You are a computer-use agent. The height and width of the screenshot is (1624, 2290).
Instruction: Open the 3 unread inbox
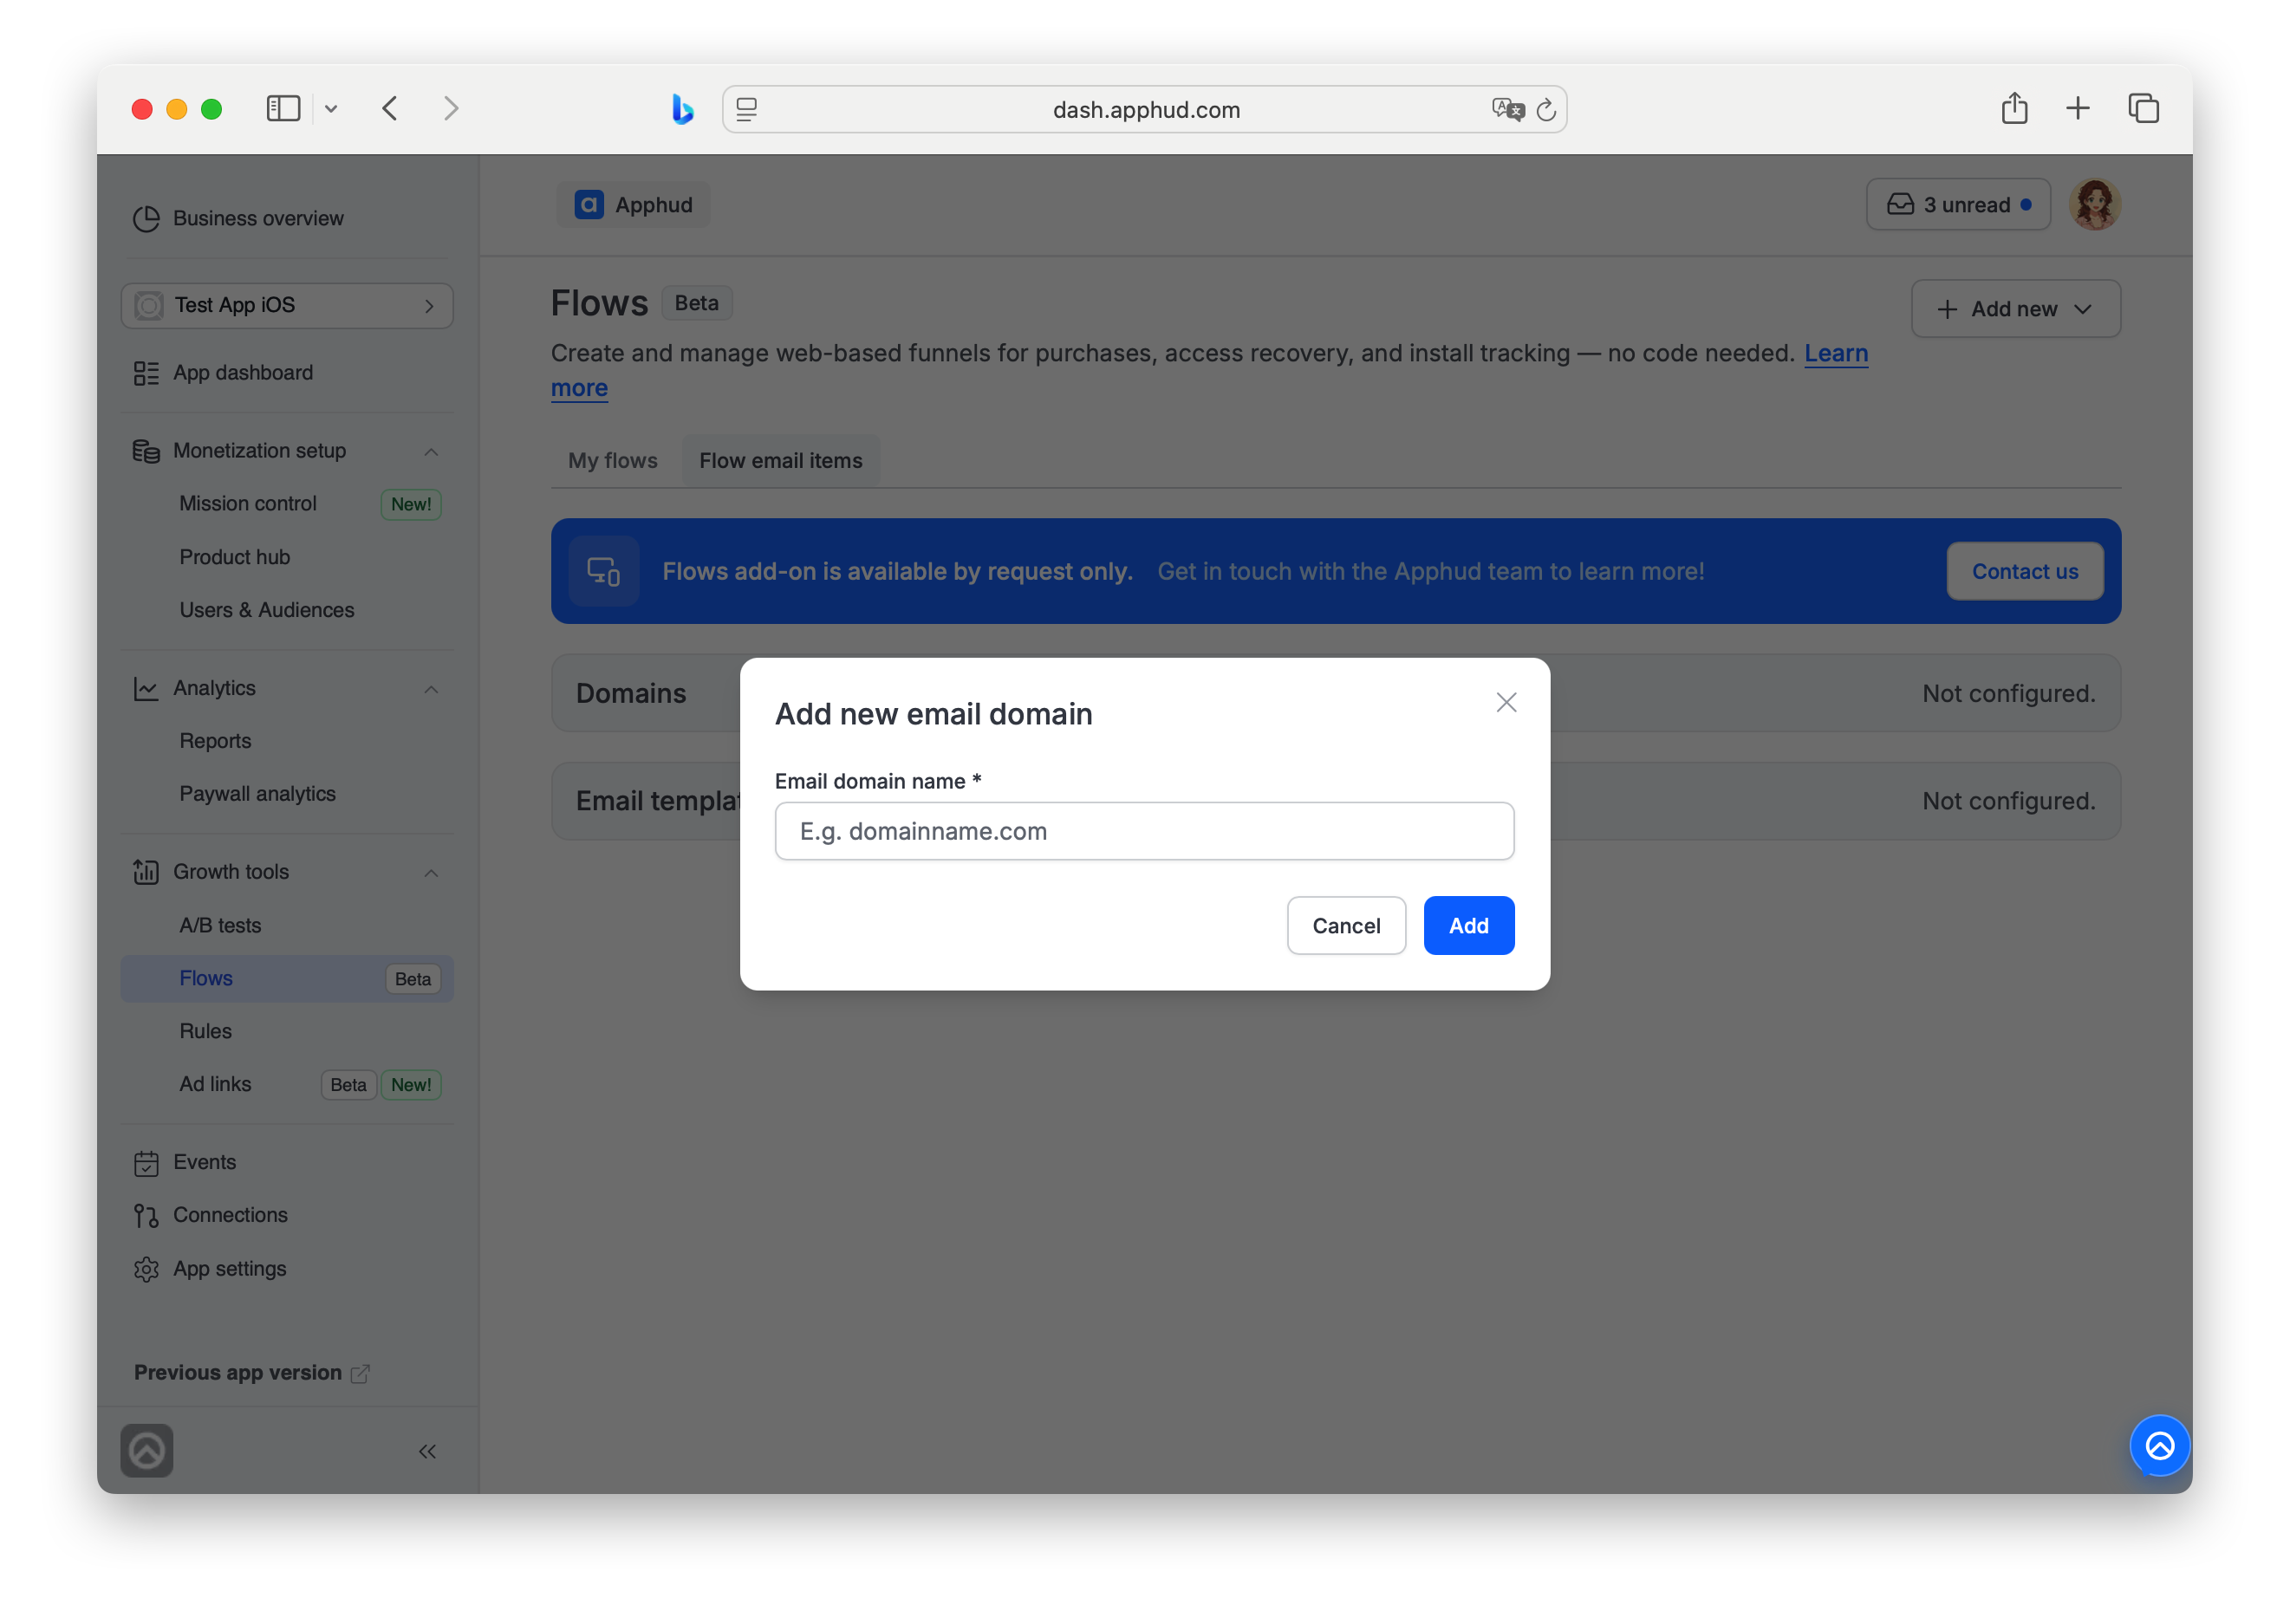[1958, 205]
